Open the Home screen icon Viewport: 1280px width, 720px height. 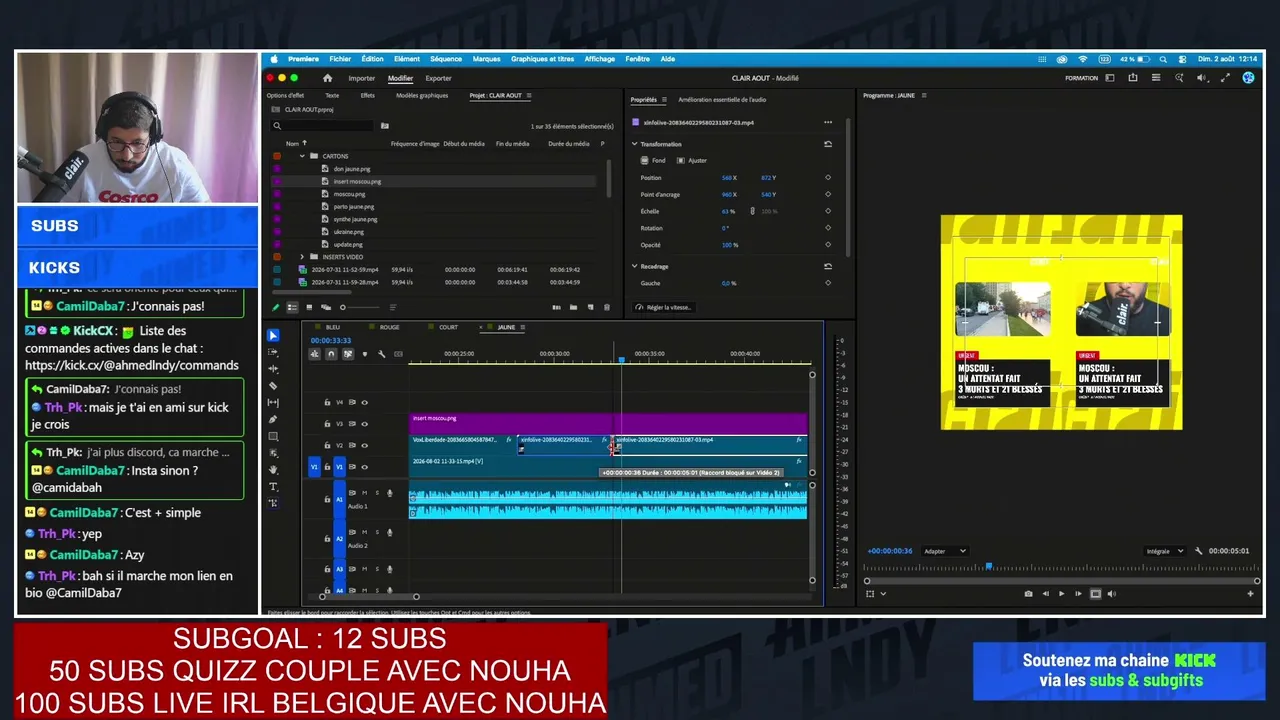coord(327,78)
